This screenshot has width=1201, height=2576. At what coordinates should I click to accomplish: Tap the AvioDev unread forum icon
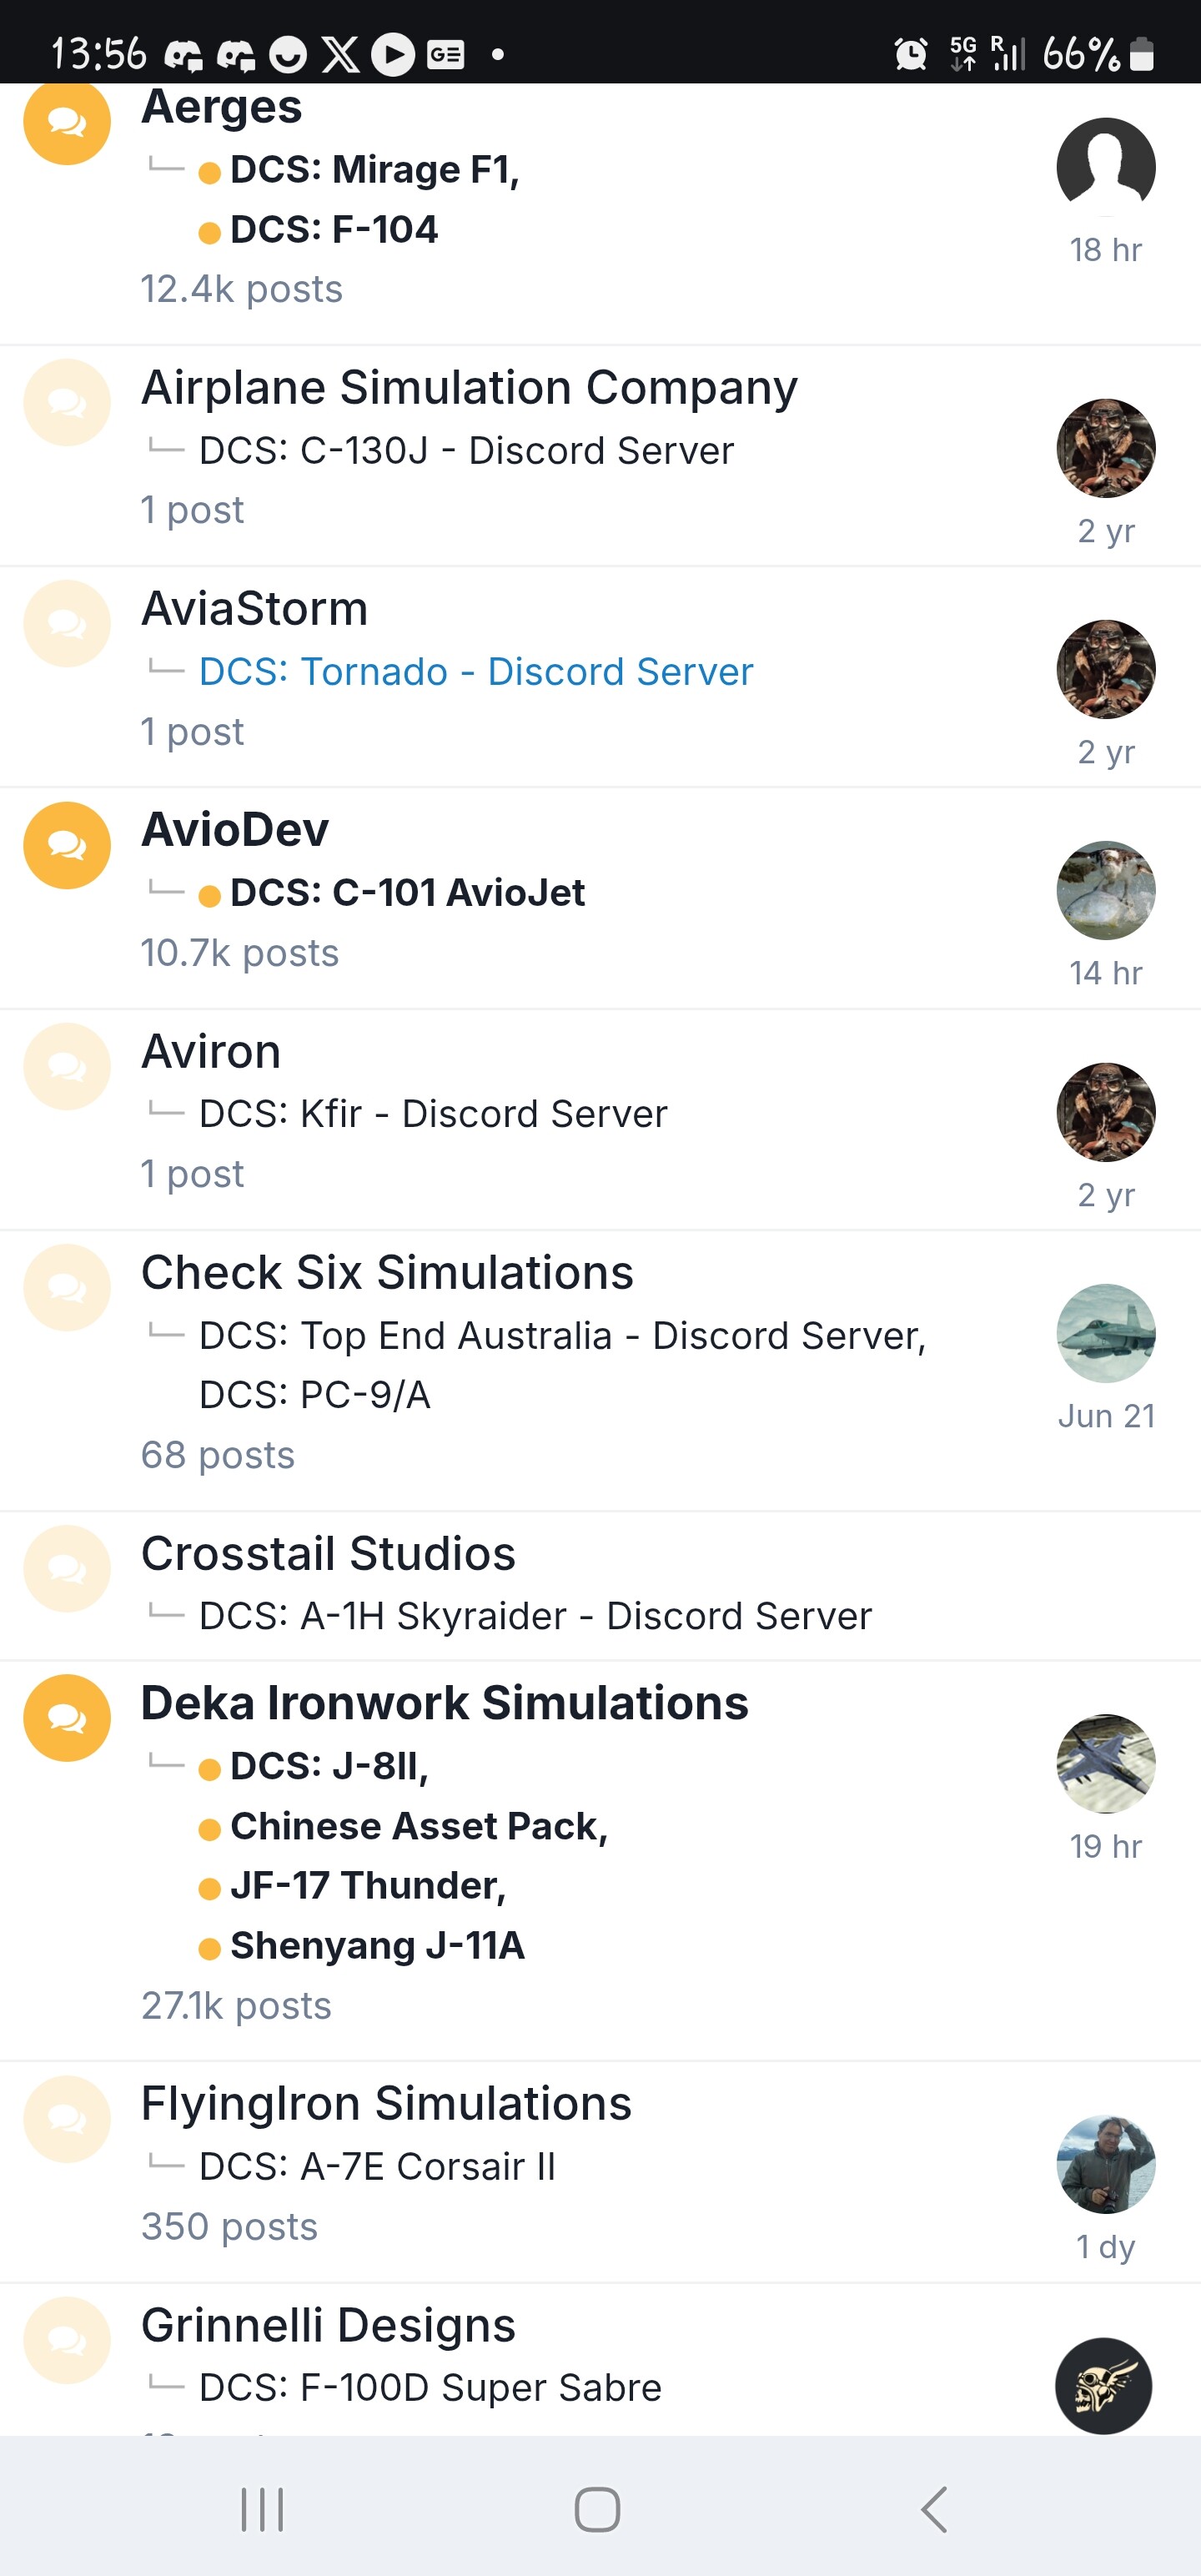[x=67, y=846]
